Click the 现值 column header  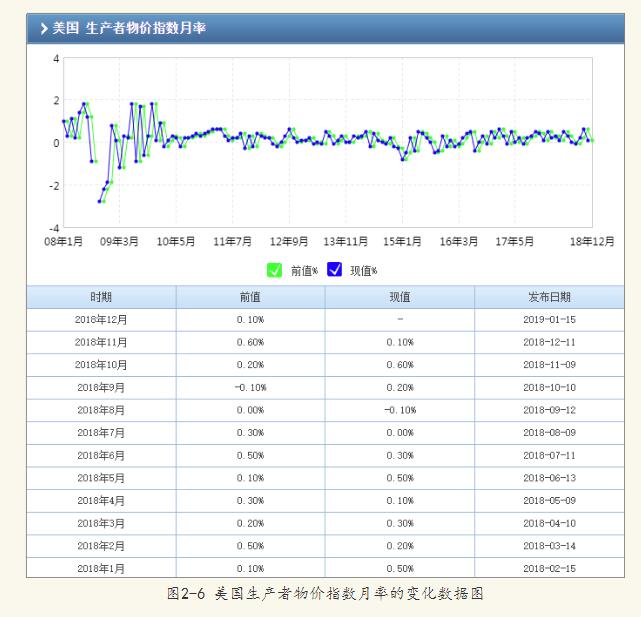coord(399,297)
